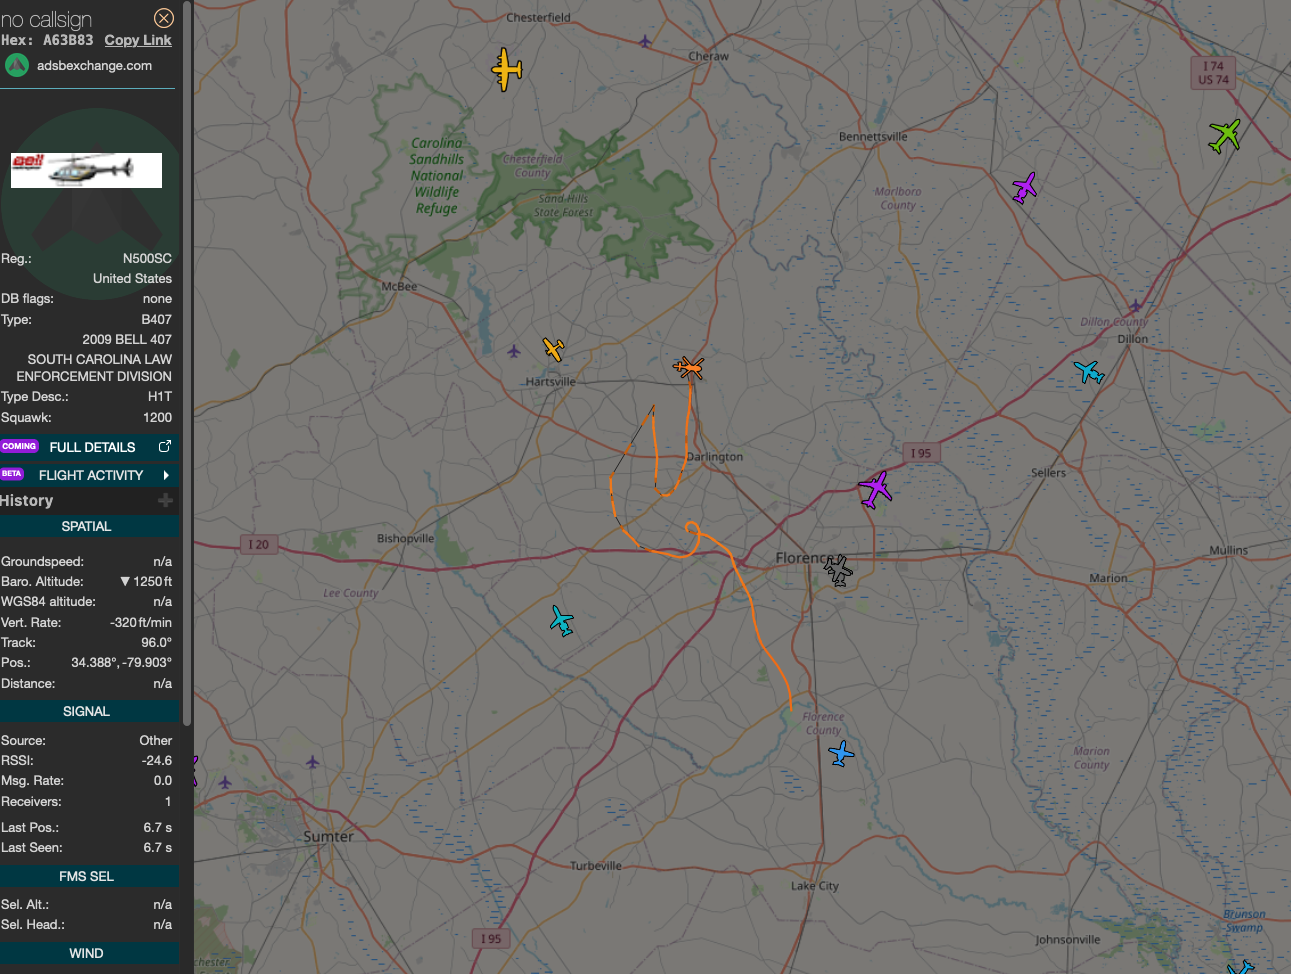Click the green plane near US 74
Viewport: 1291px width, 974px height.
tap(1225, 135)
